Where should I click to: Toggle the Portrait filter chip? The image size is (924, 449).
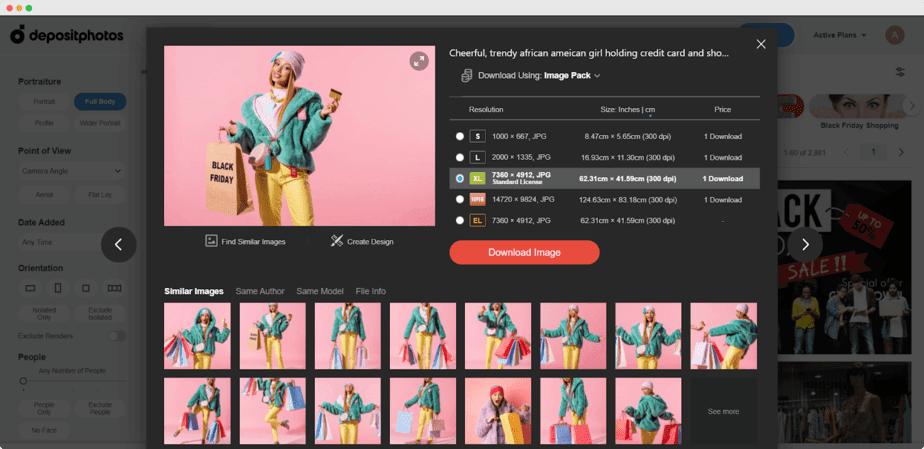tap(44, 101)
